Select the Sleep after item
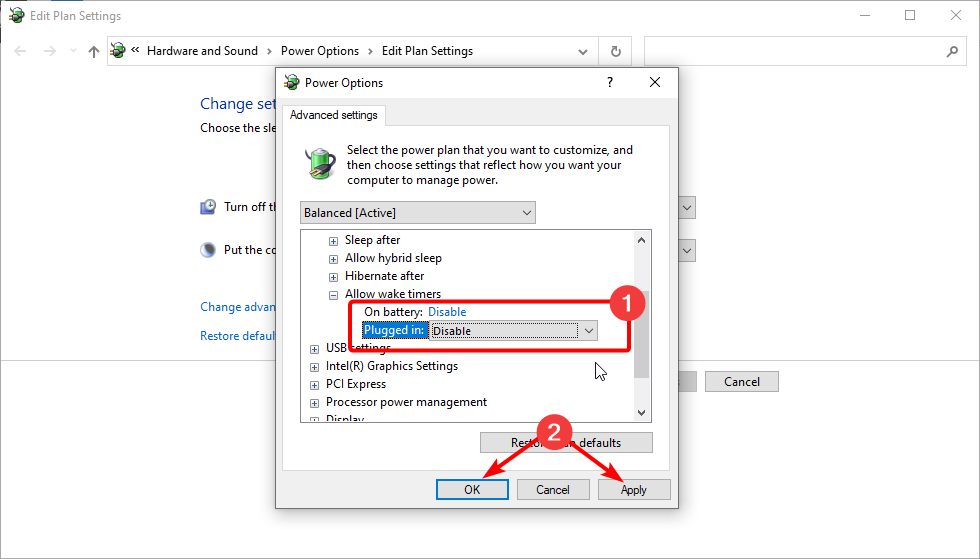 (372, 239)
